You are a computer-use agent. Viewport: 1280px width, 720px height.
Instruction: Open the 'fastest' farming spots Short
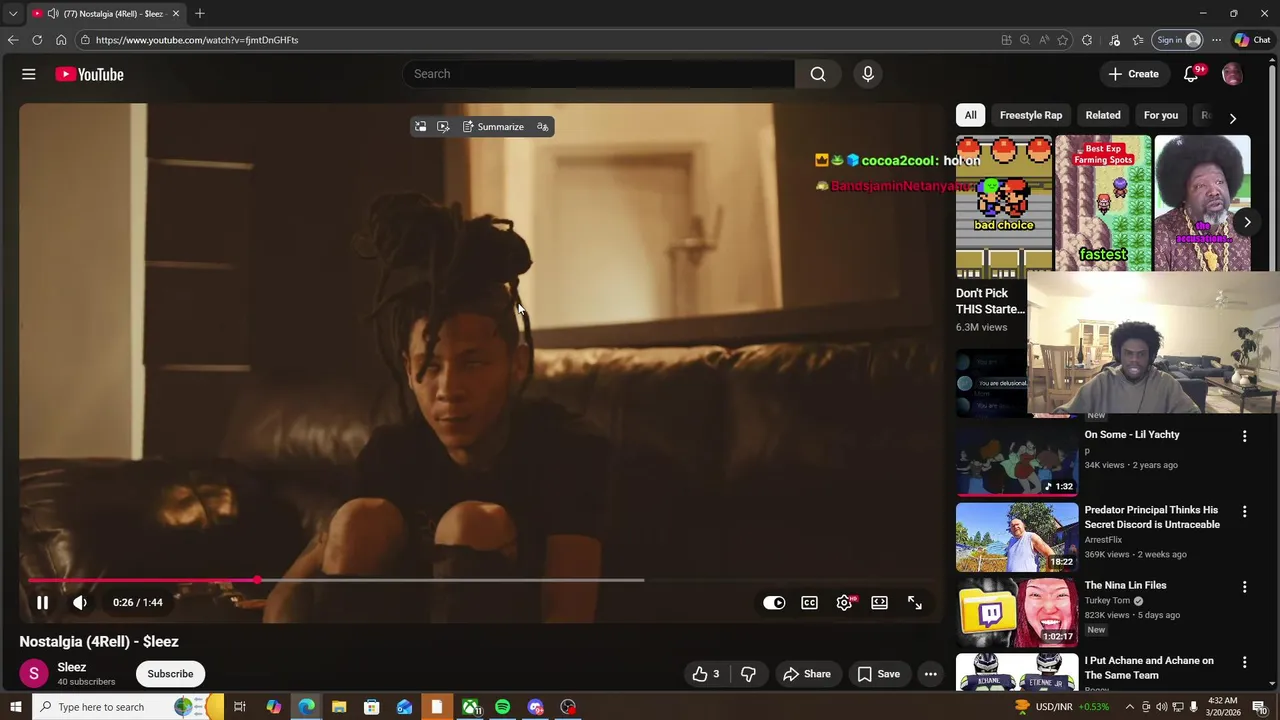click(1103, 203)
